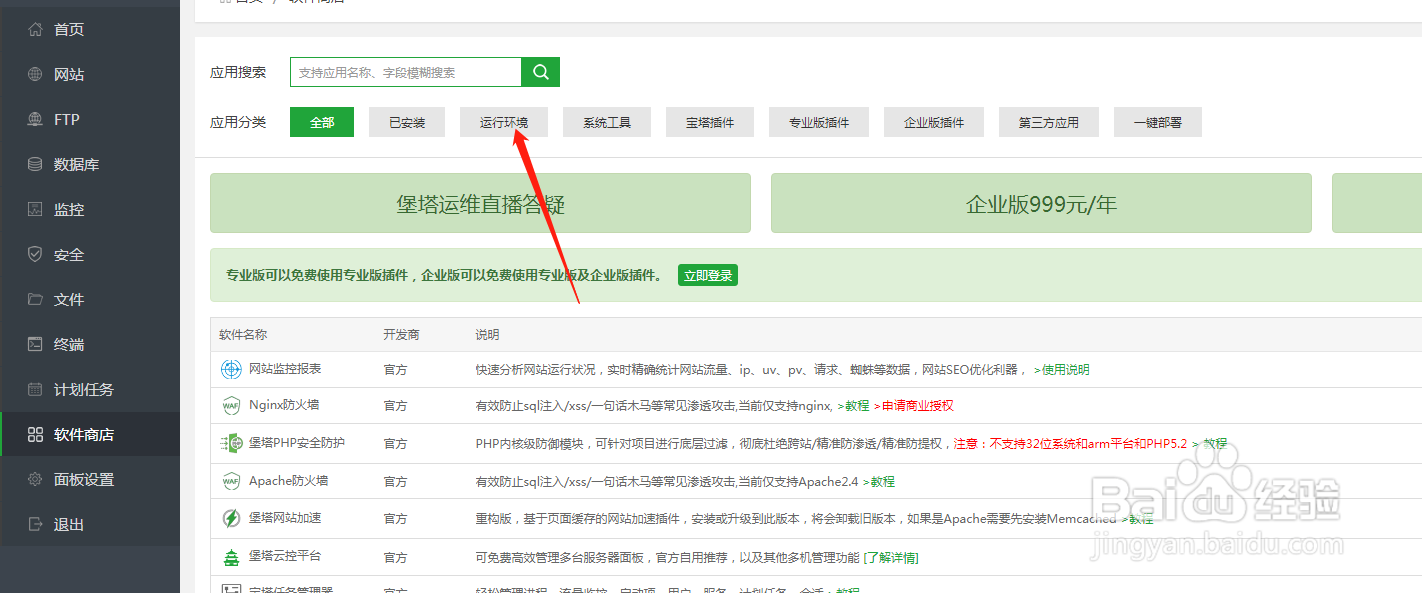Viewport: 1422px width, 593px height.
Task: Click the 立即登录 button
Action: click(708, 275)
